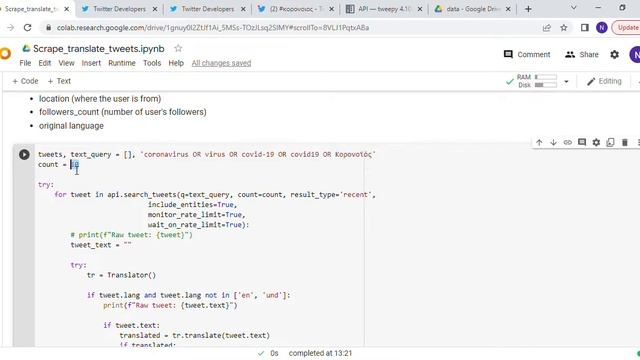
Task: Add a new Code cell
Action: click(x=25, y=81)
